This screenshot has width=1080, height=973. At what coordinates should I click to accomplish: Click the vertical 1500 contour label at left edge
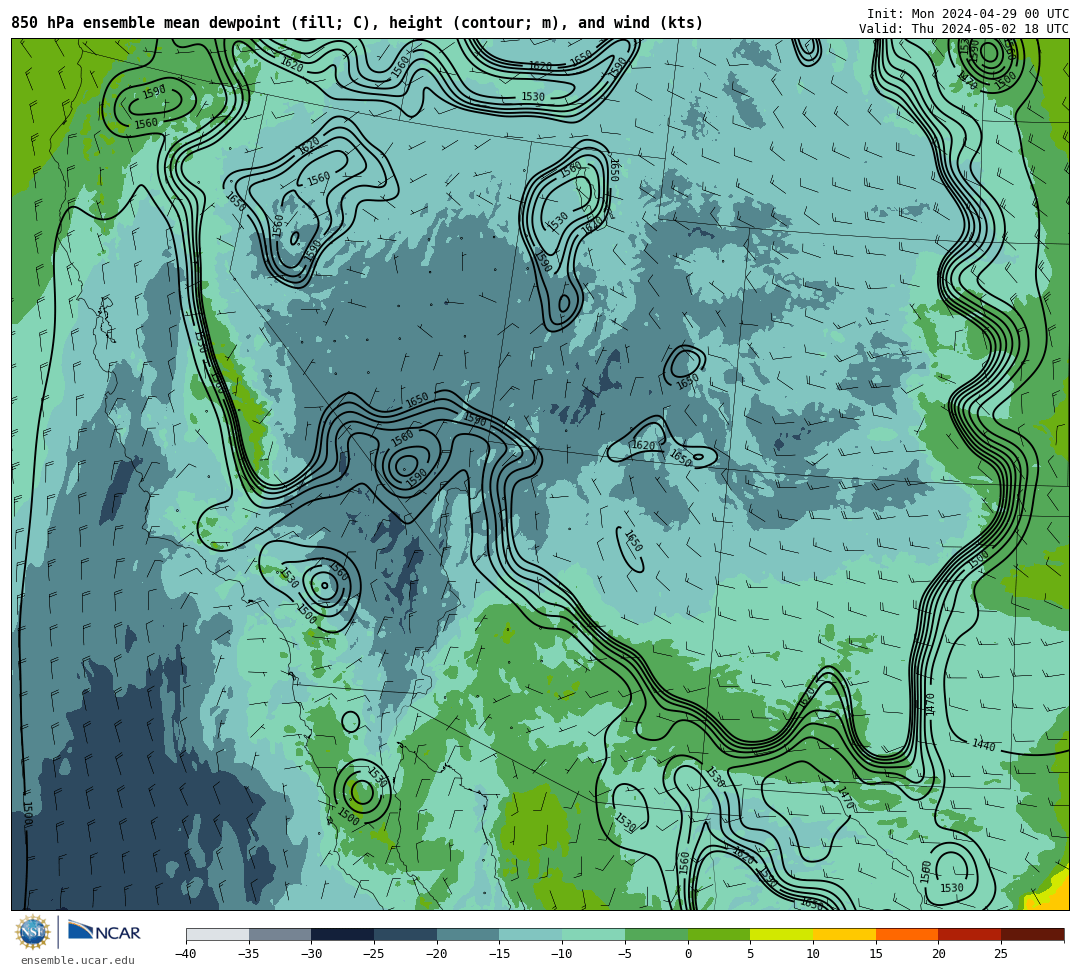coord(28,813)
